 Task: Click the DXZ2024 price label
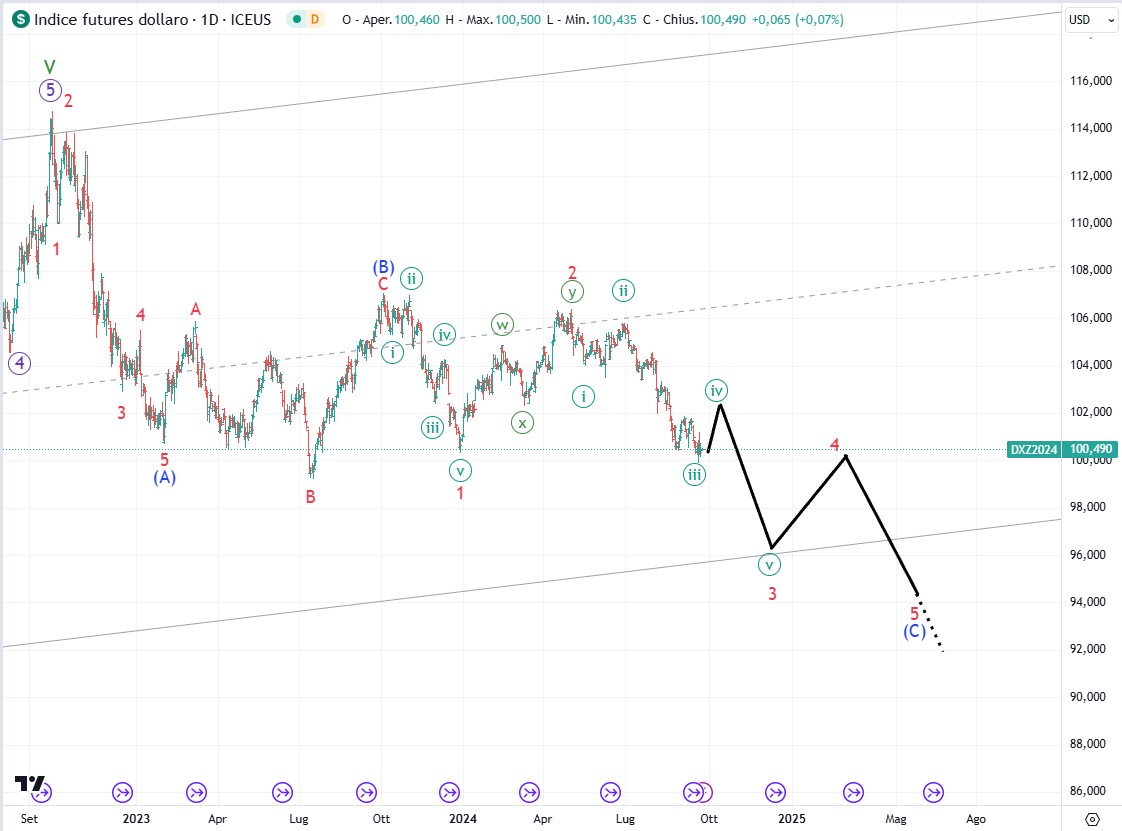tap(1033, 450)
